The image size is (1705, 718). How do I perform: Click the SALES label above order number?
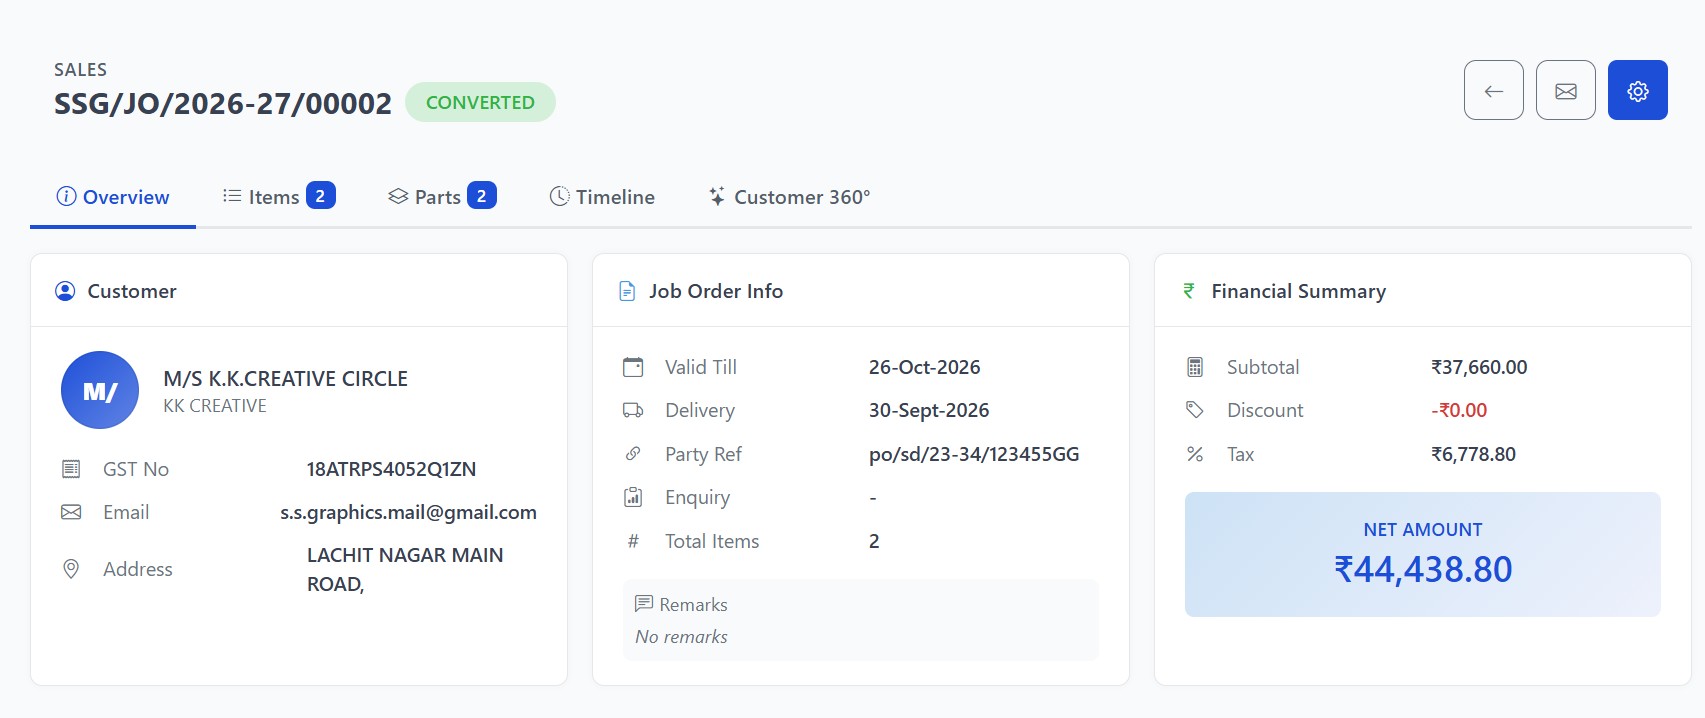click(80, 69)
